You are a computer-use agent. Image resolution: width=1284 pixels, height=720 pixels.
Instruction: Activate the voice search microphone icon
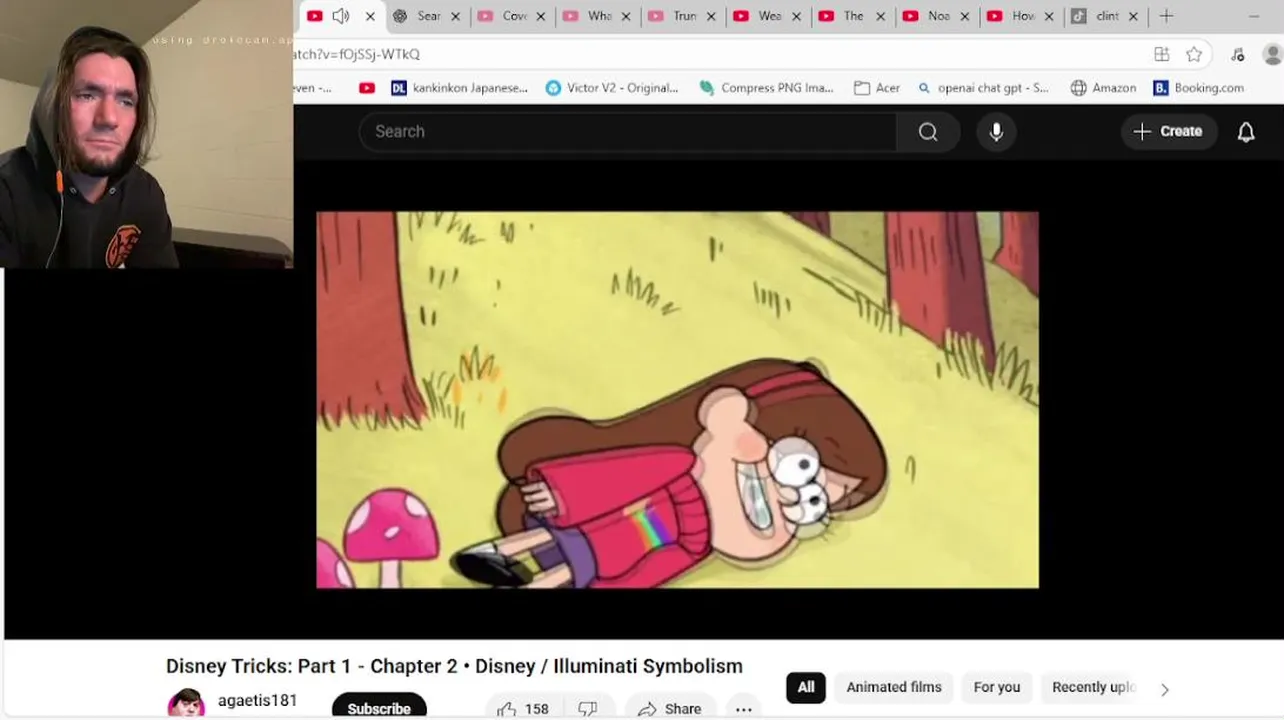pos(996,132)
